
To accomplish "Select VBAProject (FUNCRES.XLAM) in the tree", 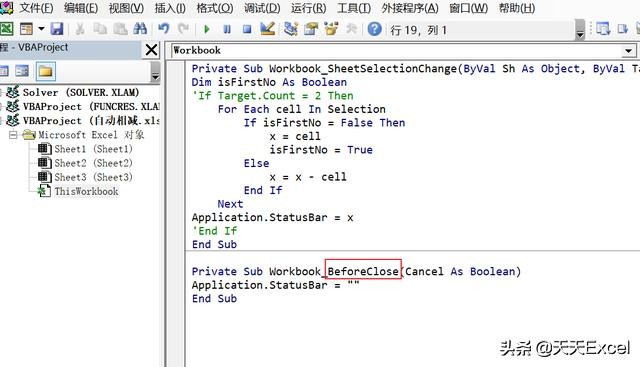I will pyautogui.click(x=91, y=107).
